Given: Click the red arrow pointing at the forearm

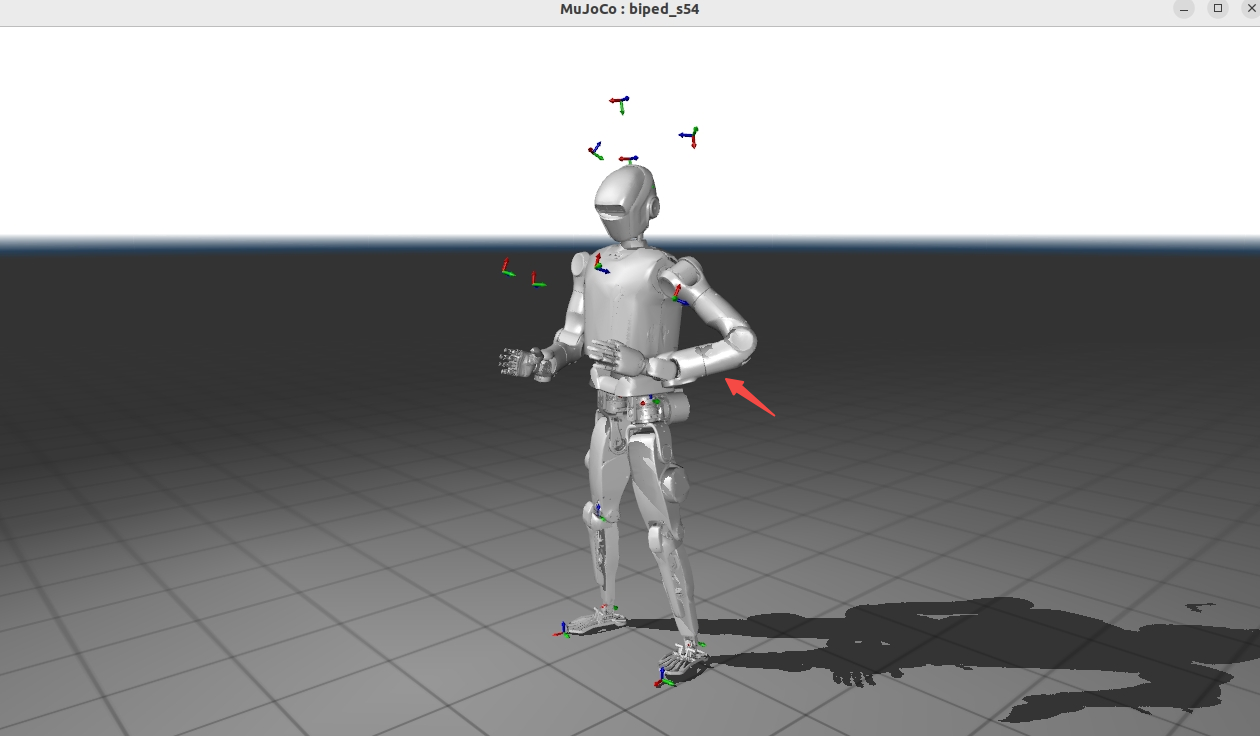Looking at the screenshot, I should (x=750, y=396).
